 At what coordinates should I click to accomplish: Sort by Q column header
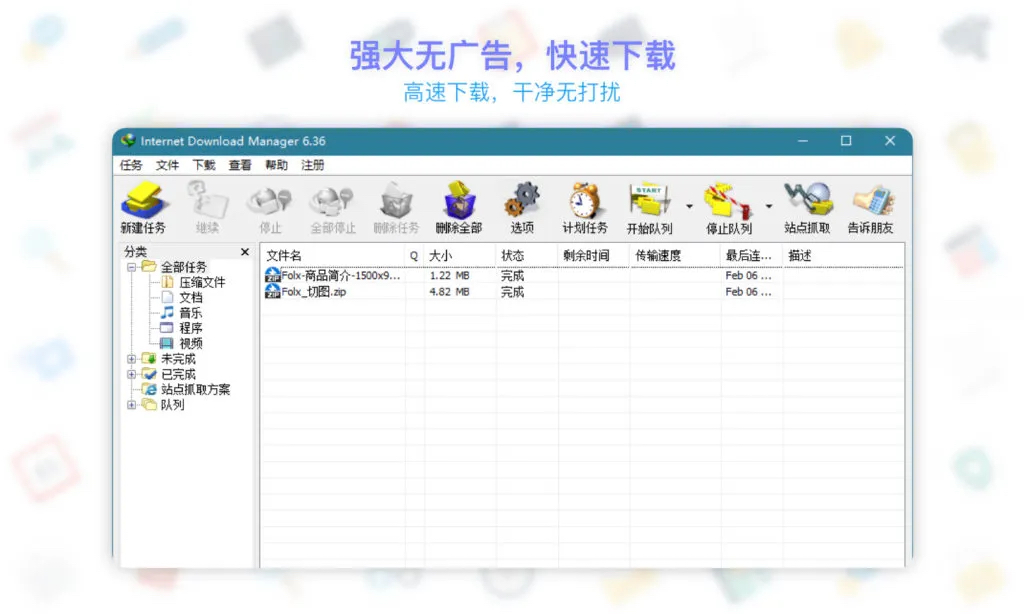tap(414, 256)
